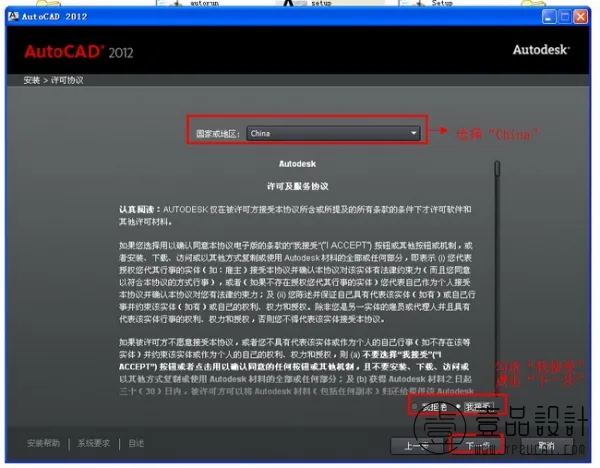Viewport: 600px width, 468px height.
Task: Minimize the AutoCAD 2012 installer window
Action: pyautogui.click(x=548, y=17)
